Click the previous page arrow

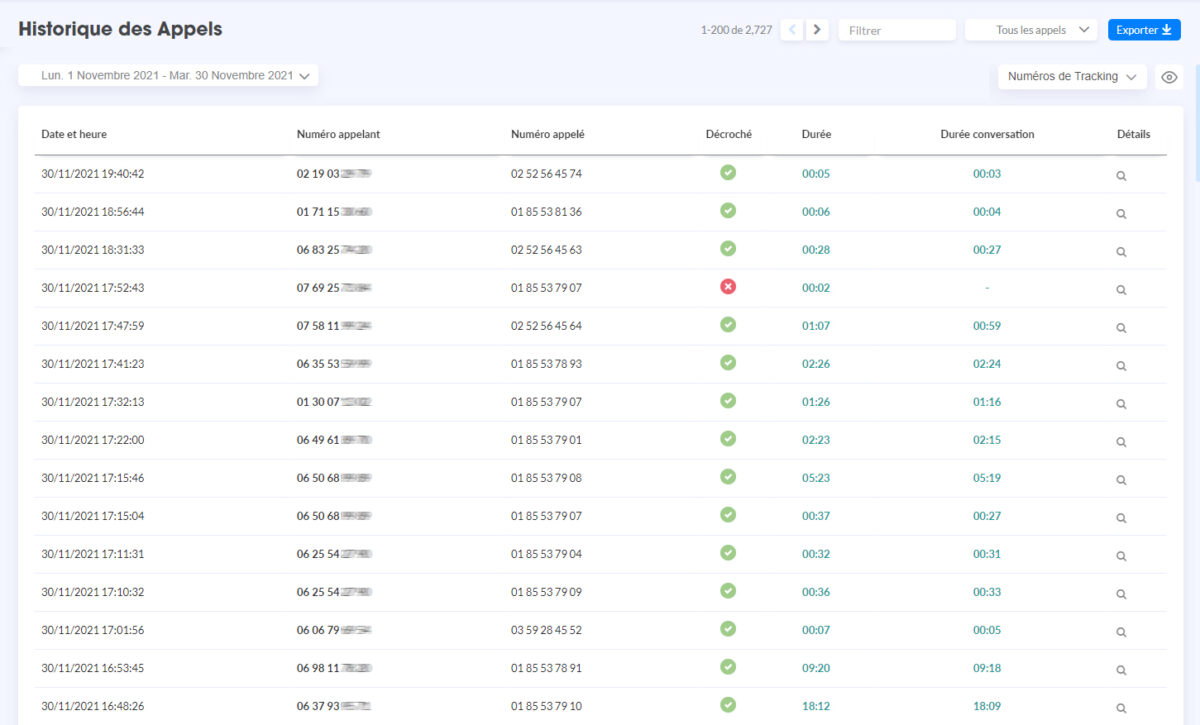[x=791, y=30]
